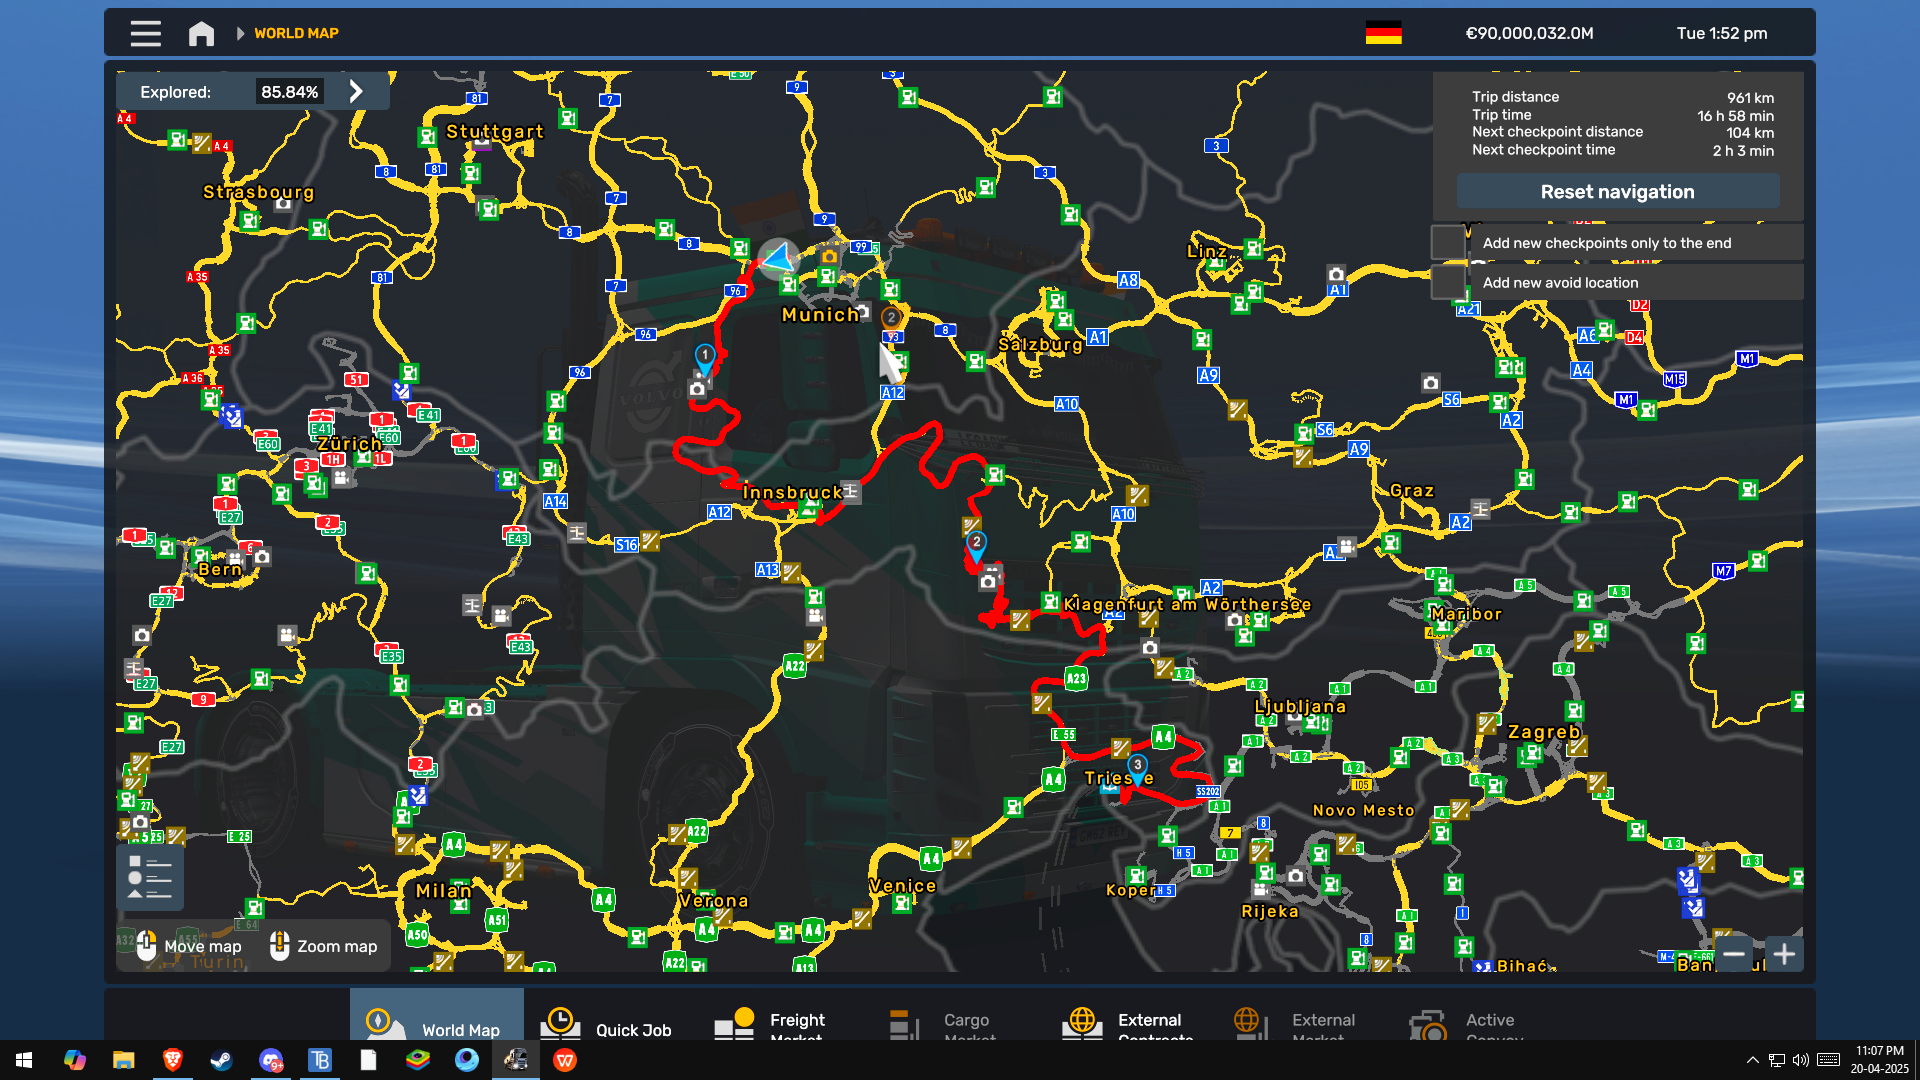Go to the home screen icon
1920x1080 pixels.
[201, 33]
